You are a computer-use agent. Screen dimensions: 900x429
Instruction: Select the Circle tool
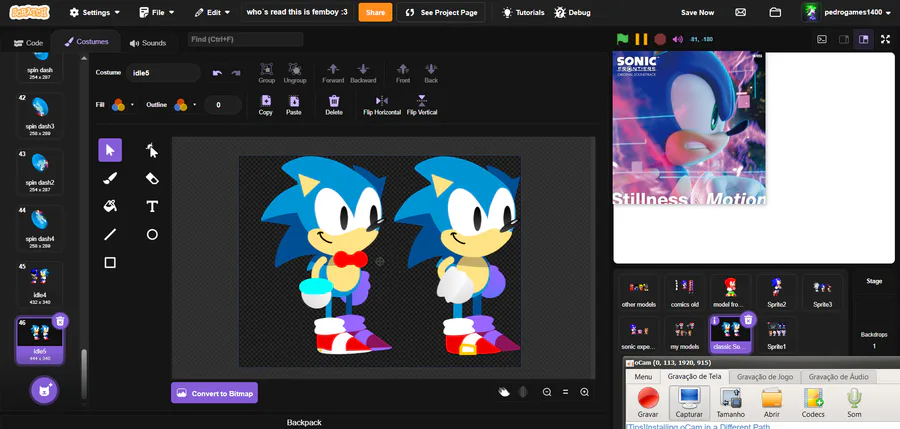pyautogui.click(x=152, y=234)
